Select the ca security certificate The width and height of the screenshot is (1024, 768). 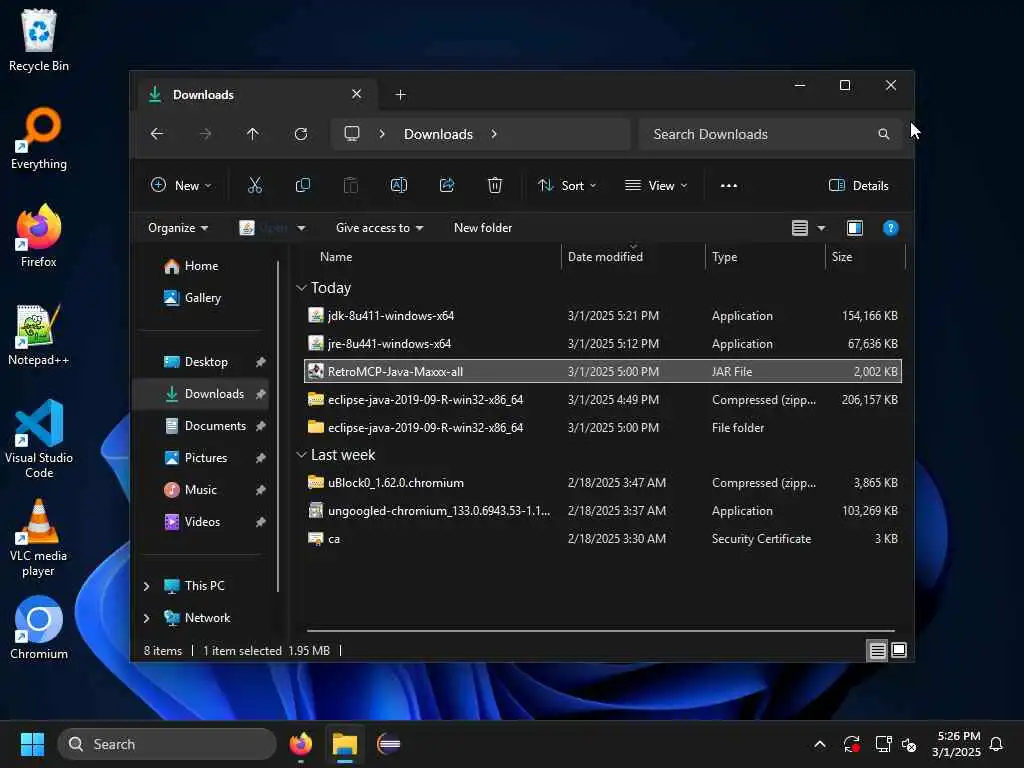(x=602, y=539)
